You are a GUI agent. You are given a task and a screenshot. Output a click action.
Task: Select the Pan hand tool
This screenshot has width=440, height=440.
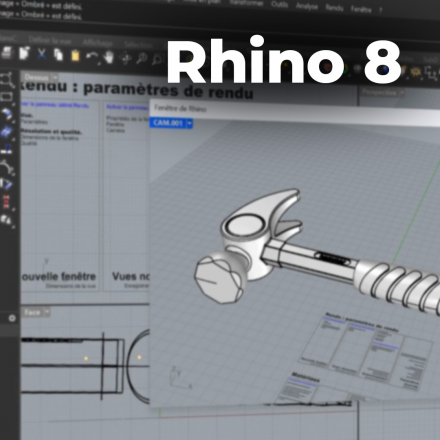[x=109, y=57]
